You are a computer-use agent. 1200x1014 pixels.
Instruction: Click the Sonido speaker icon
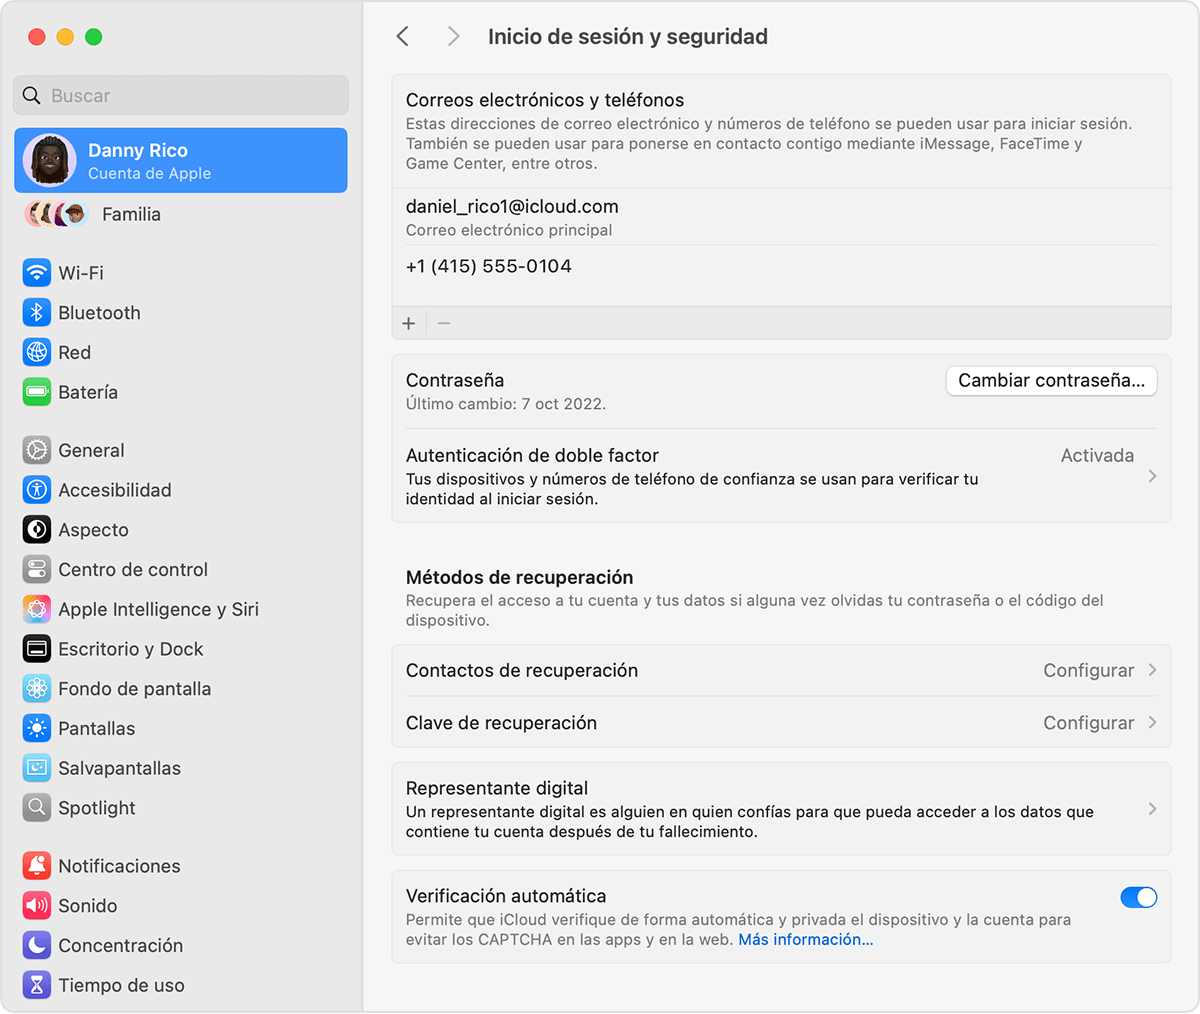(37, 906)
